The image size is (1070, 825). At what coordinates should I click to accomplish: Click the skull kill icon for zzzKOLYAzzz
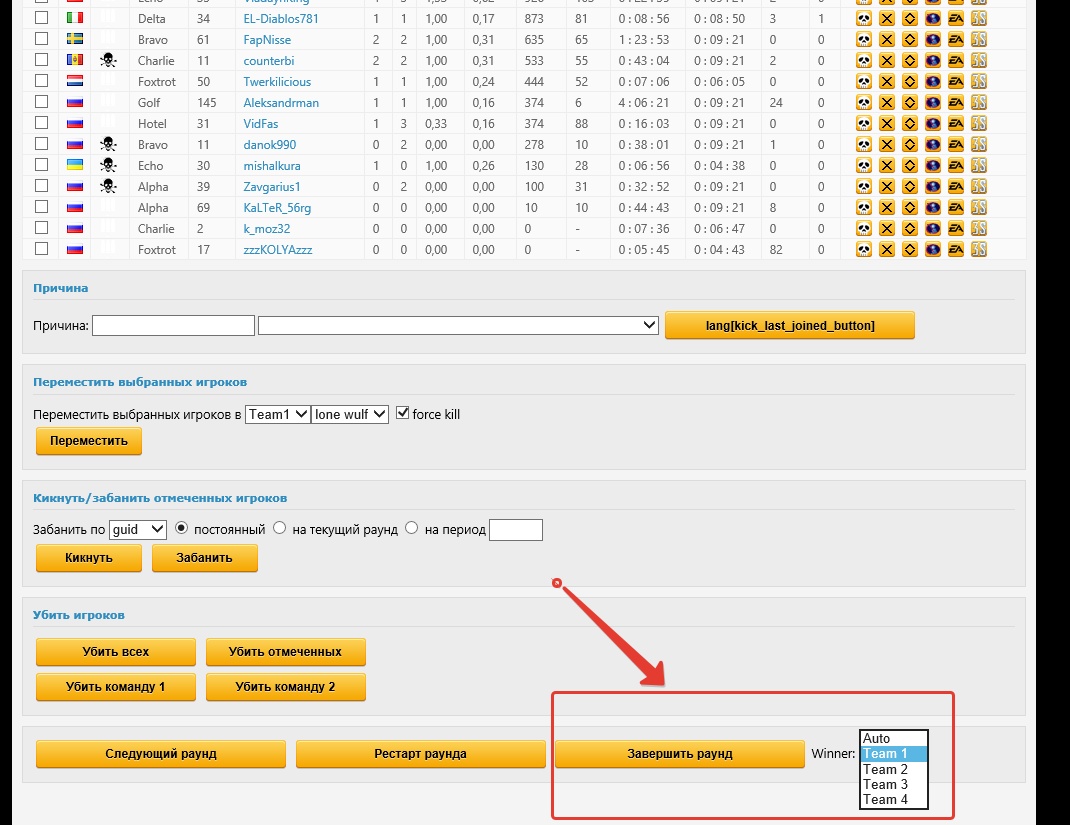click(x=863, y=250)
